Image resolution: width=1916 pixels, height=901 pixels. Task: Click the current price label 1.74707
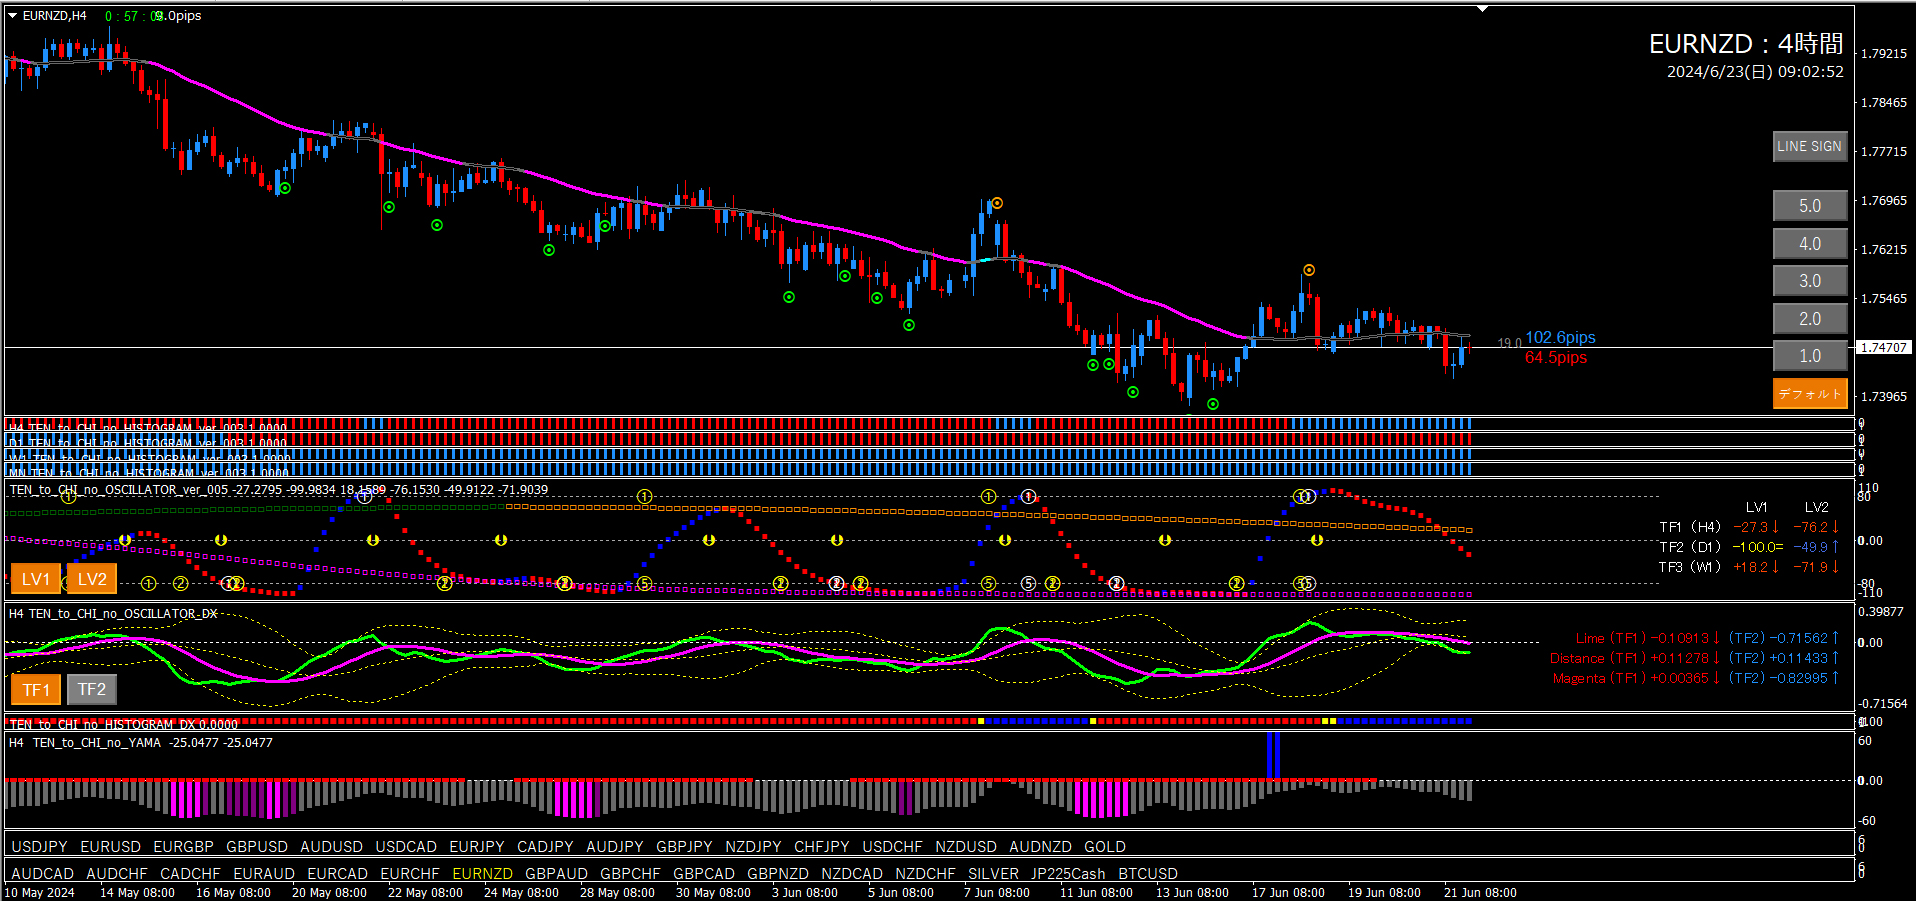pos(1884,347)
